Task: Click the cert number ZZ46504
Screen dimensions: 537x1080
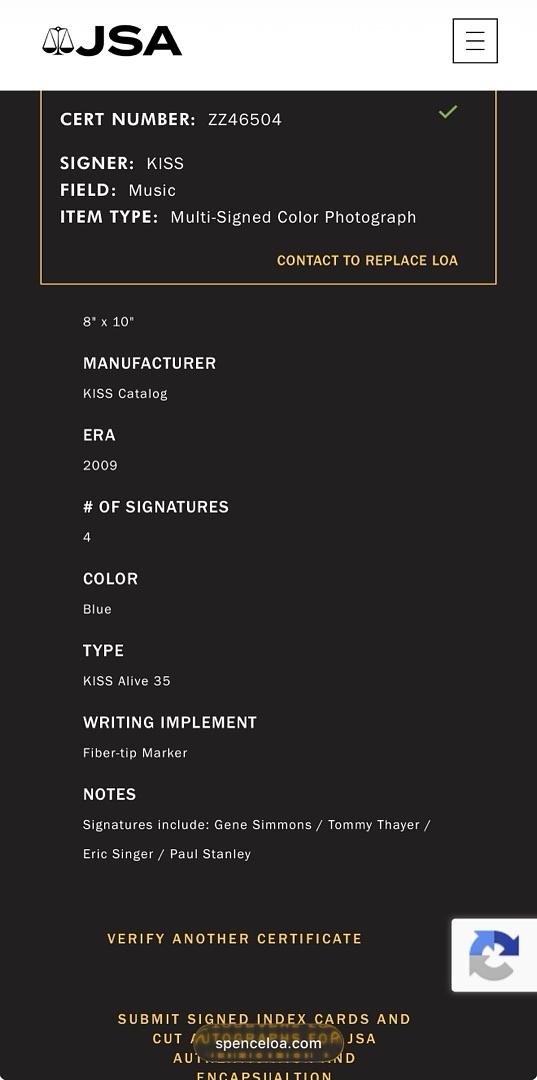Action: 245,120
